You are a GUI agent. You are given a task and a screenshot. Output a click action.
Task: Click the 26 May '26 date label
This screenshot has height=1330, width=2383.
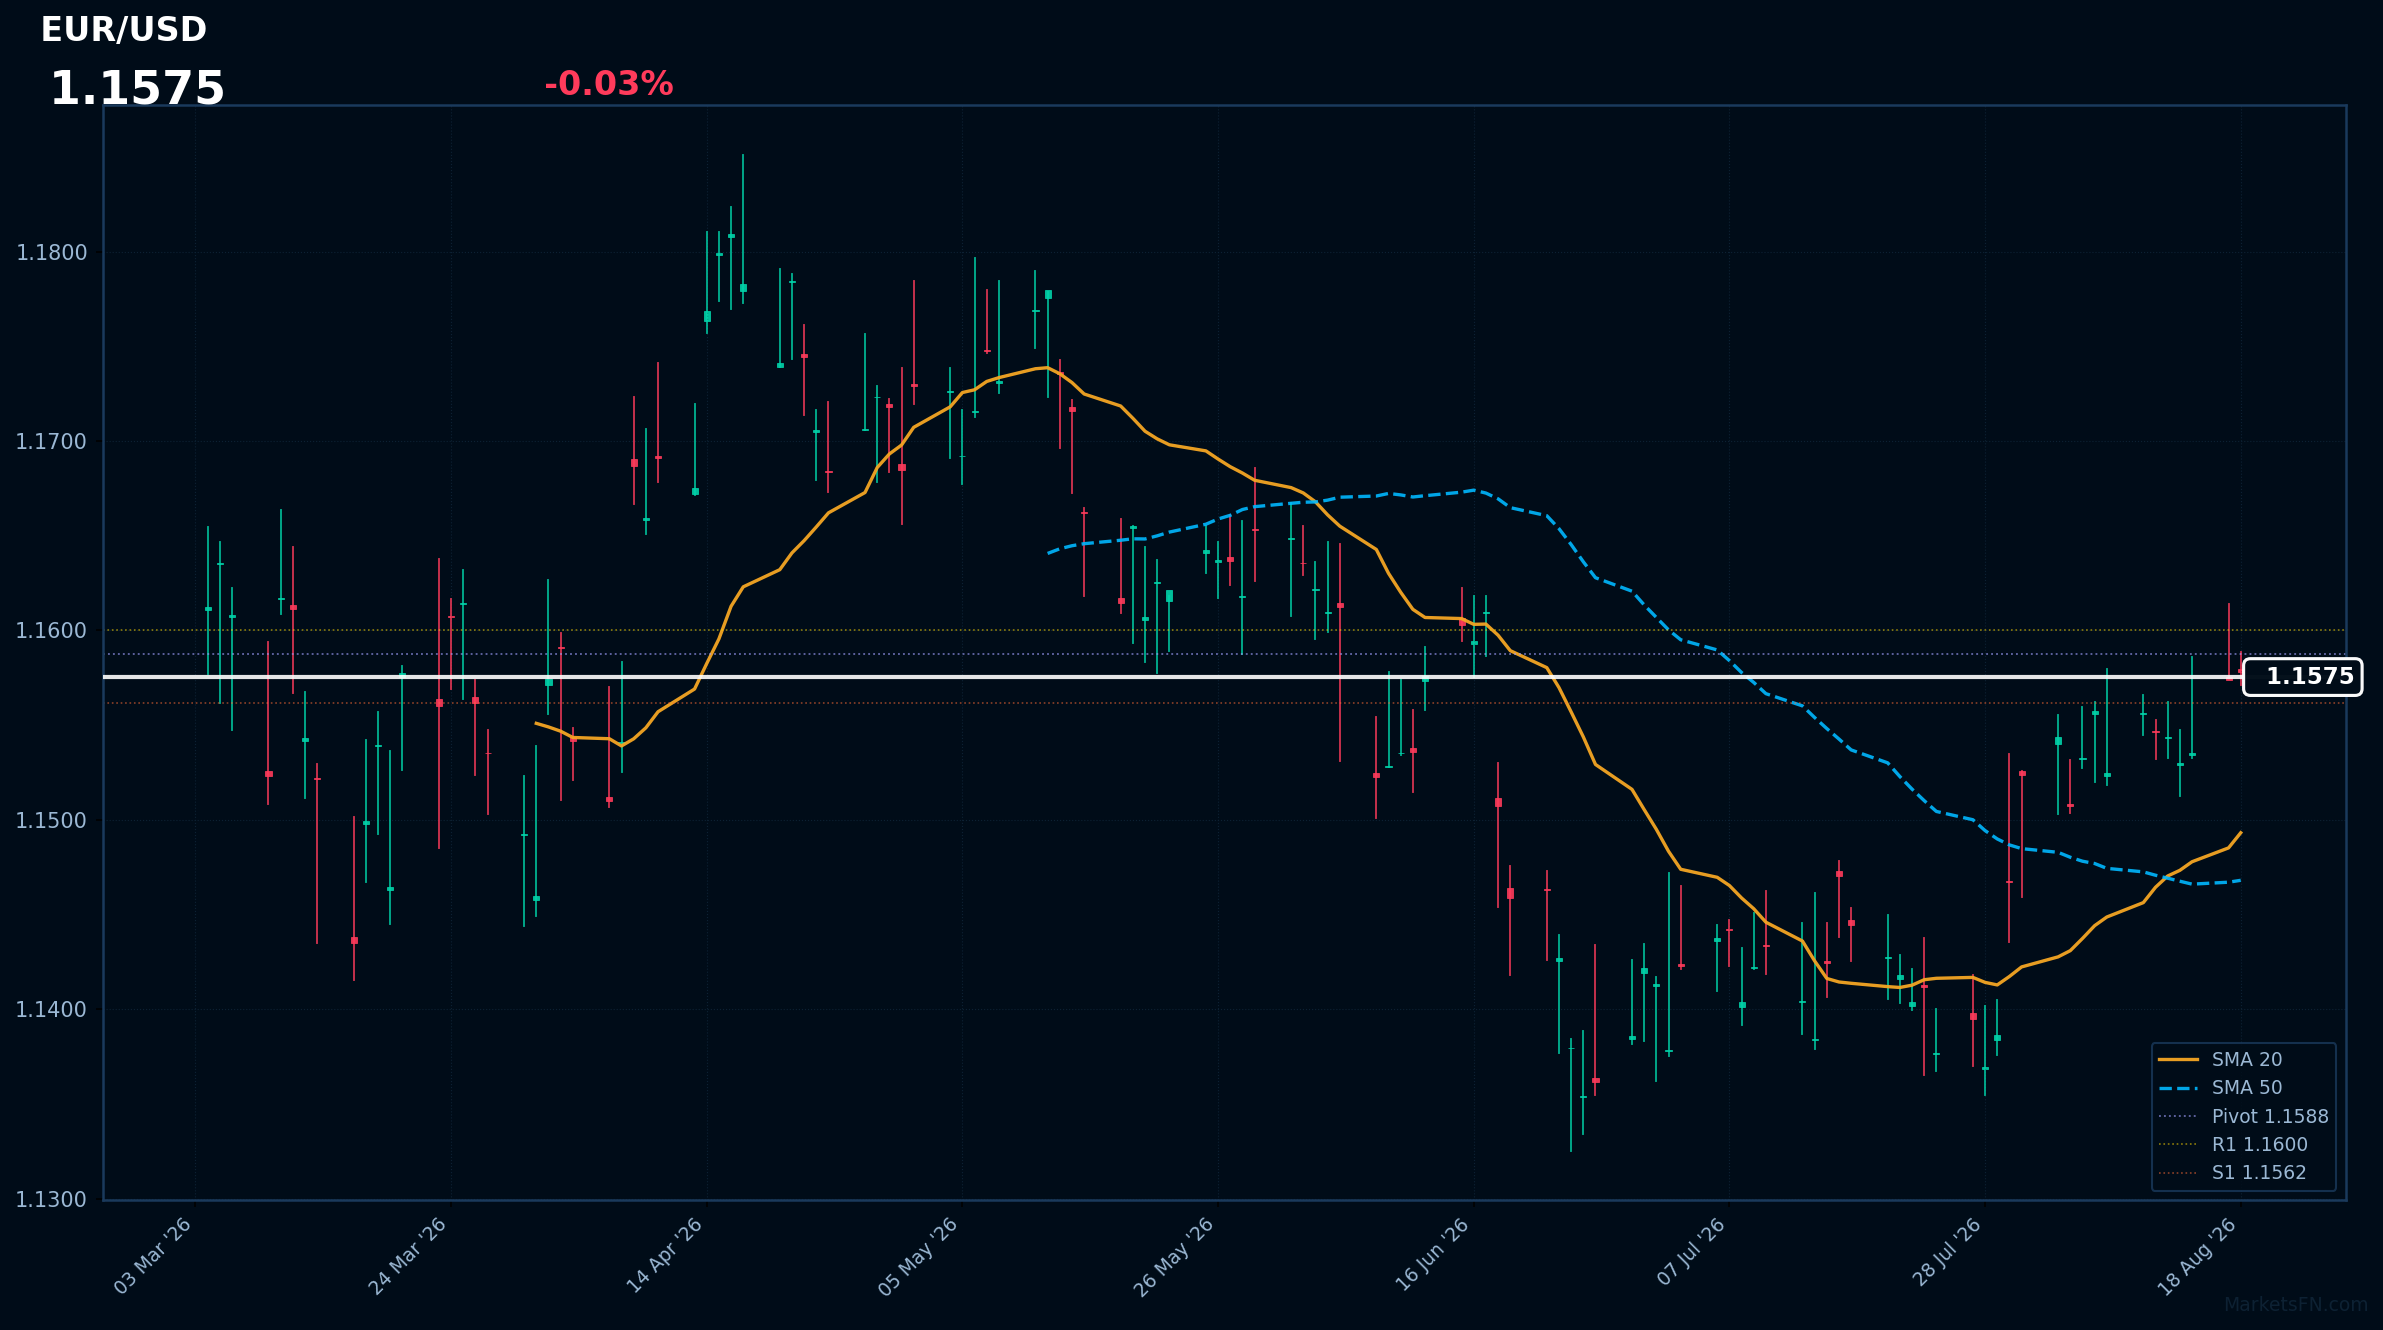tap(1175, 1257)
